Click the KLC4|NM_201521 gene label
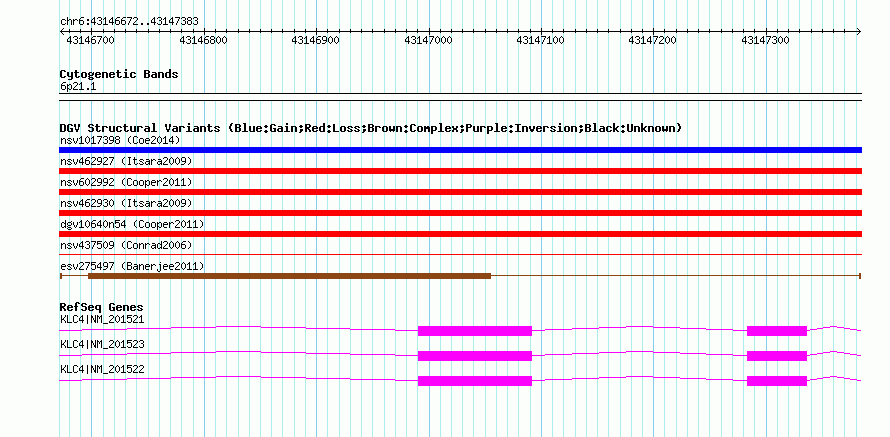890x437 pixels. [x=102, y=320]
